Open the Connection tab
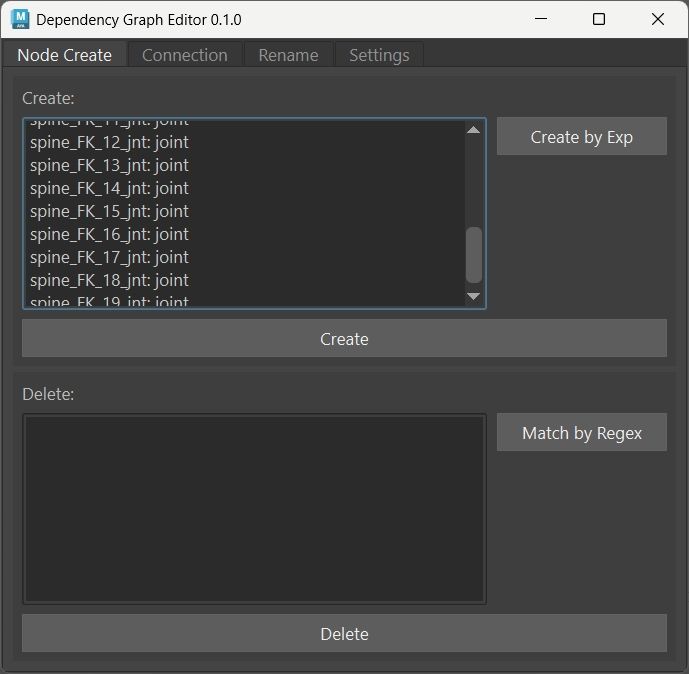This screenshot has width=689, height=674. point(185,55)
